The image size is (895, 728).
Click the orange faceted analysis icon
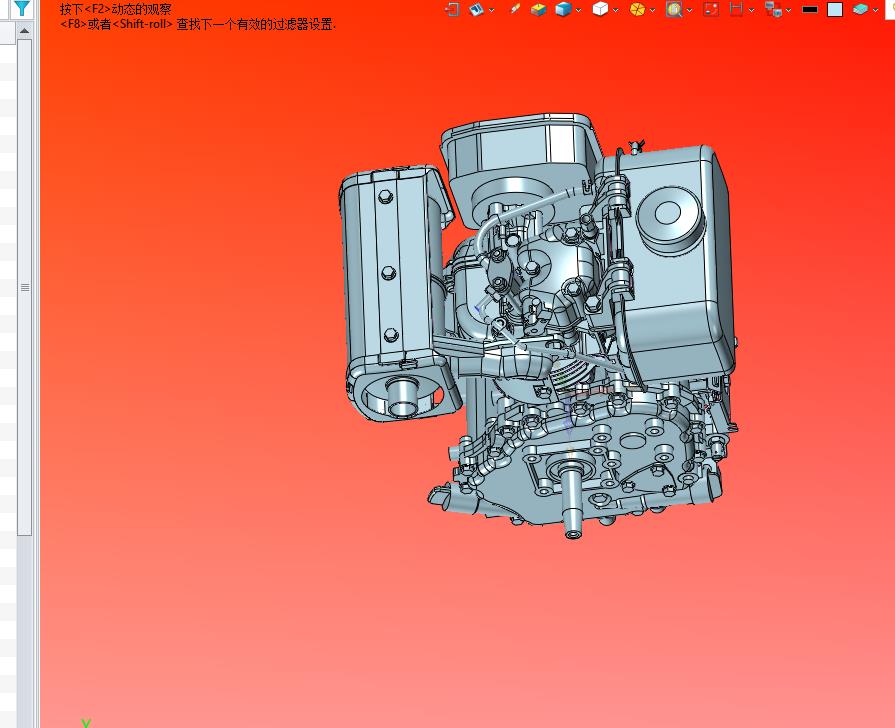637,9
